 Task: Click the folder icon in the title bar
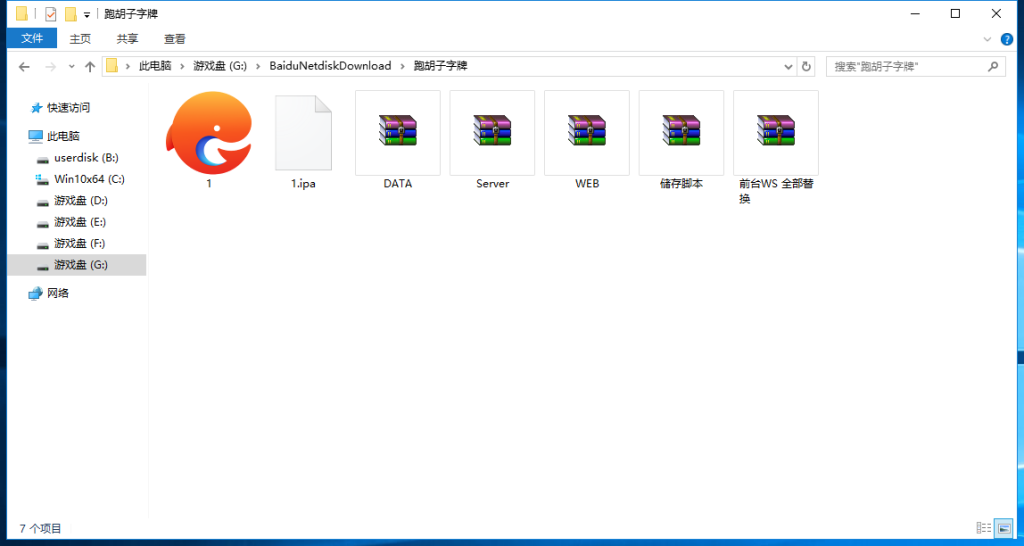22,14
